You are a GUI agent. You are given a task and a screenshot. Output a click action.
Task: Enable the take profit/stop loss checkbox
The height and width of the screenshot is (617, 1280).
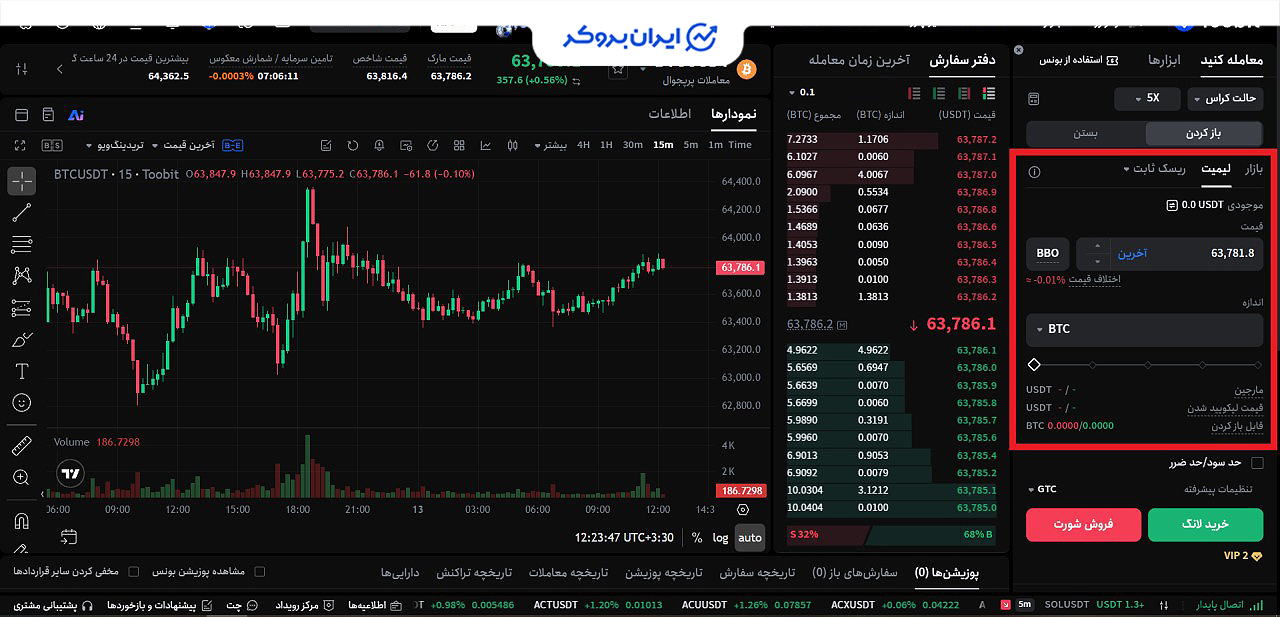(1257, 463)
